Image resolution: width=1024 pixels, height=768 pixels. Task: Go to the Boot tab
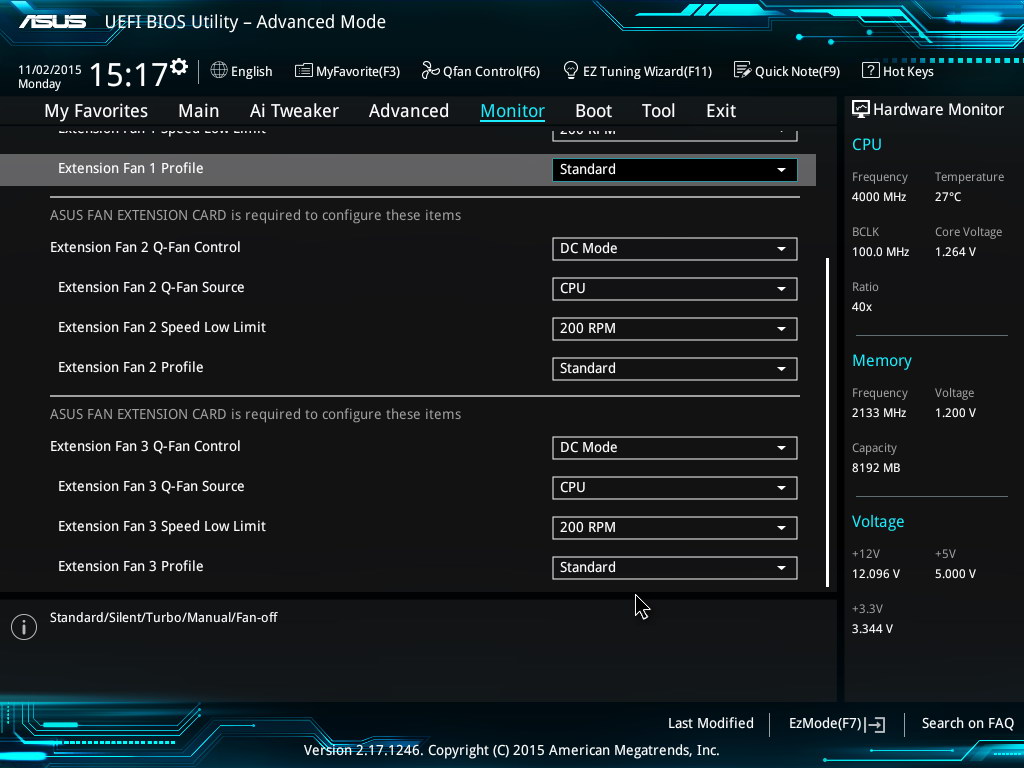[593, 111]
